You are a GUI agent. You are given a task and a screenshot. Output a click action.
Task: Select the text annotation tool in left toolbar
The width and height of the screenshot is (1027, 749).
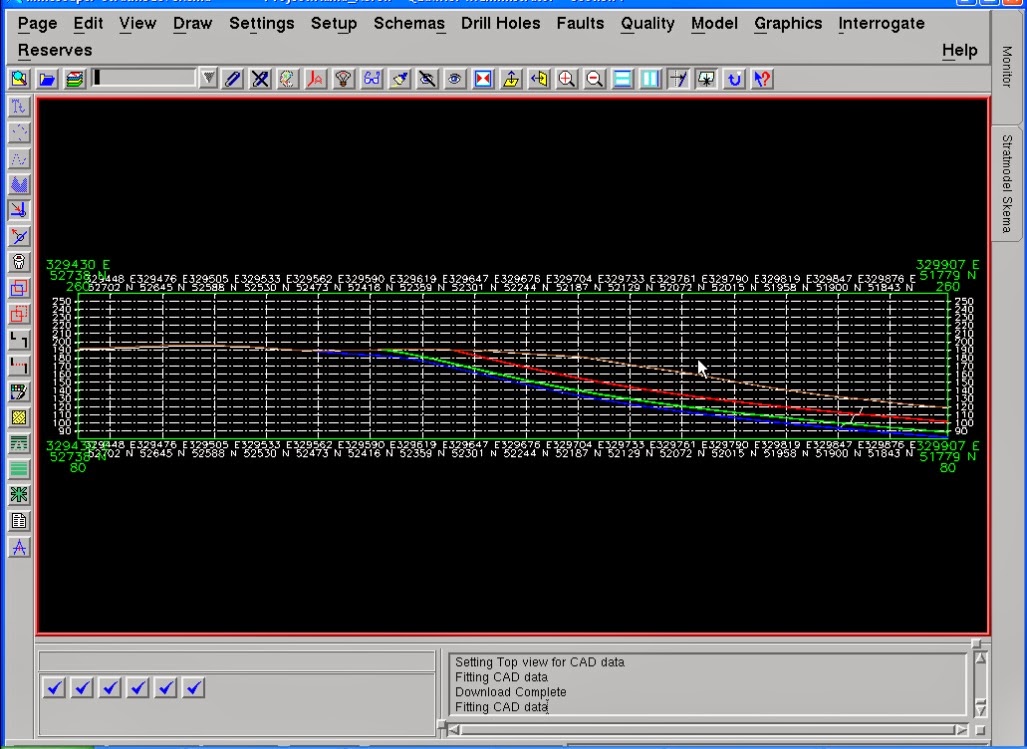17,546
